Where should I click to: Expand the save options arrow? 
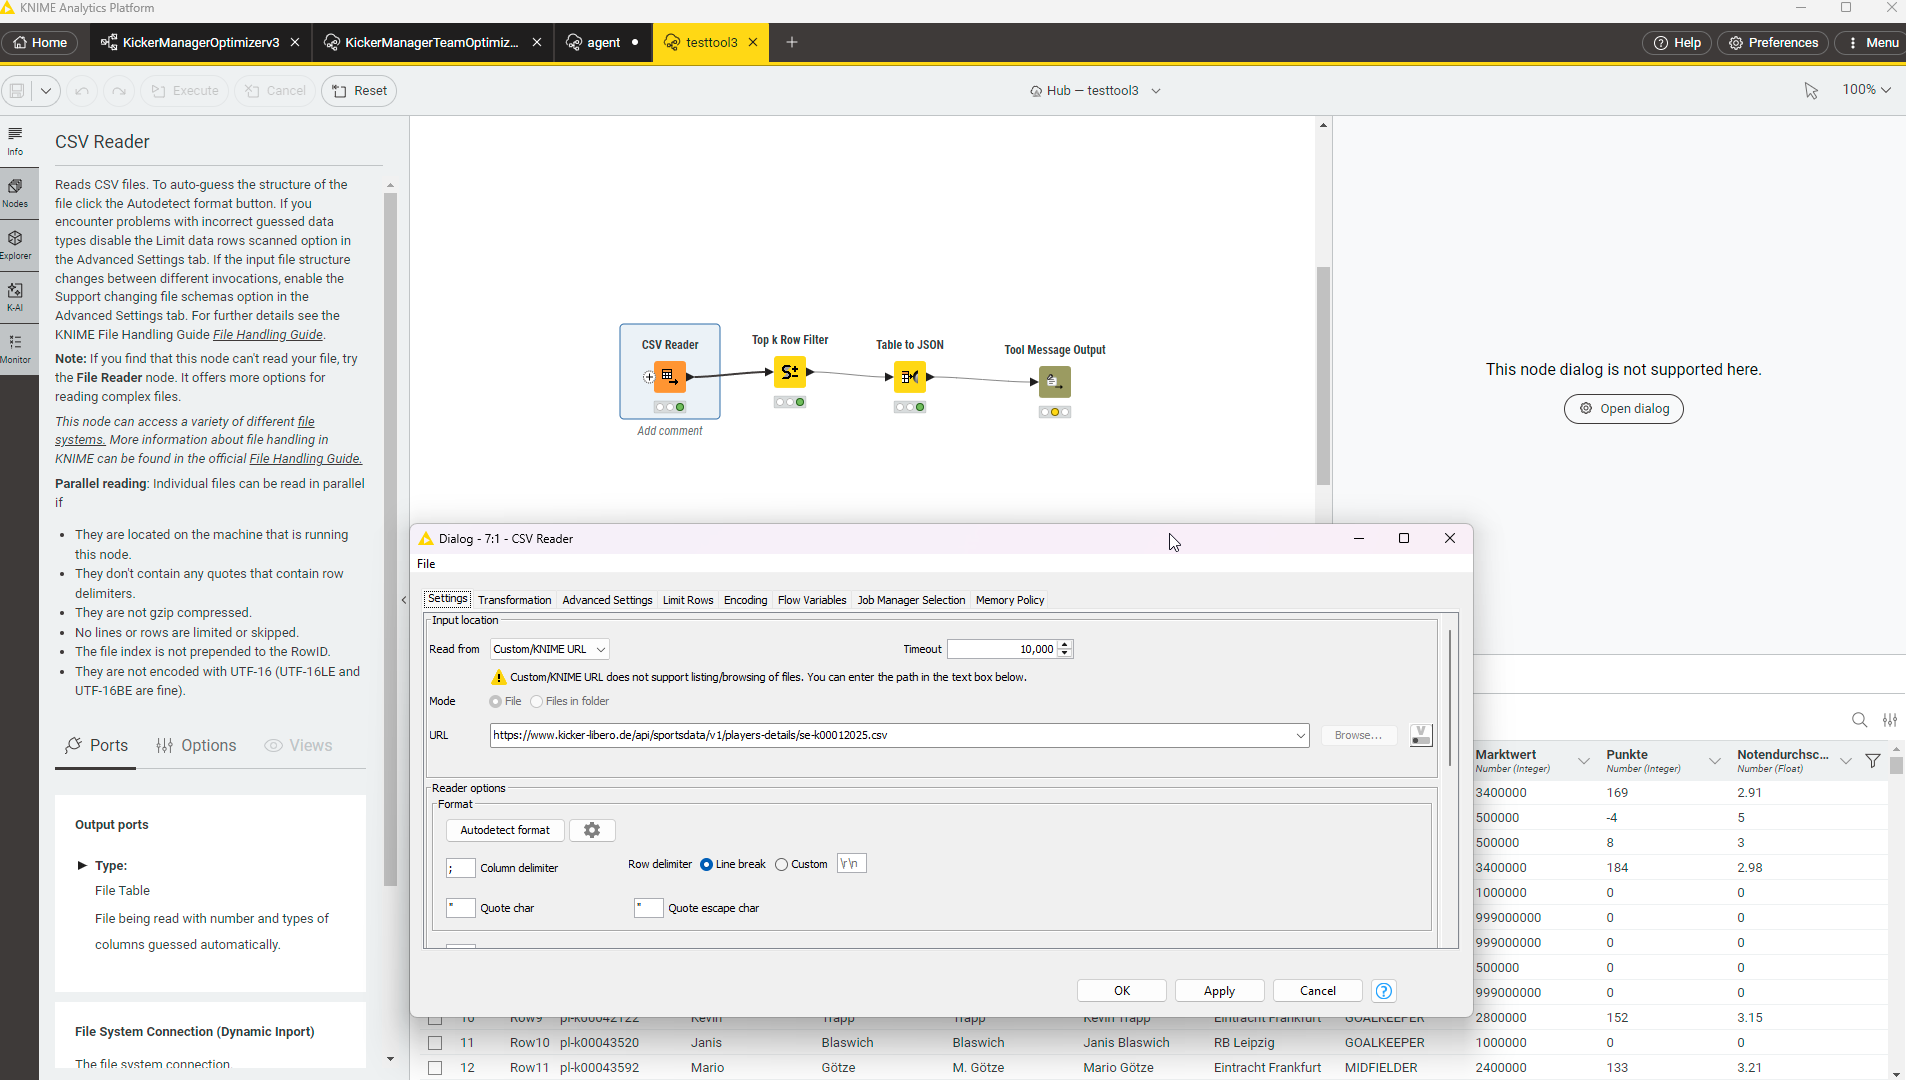46,91
